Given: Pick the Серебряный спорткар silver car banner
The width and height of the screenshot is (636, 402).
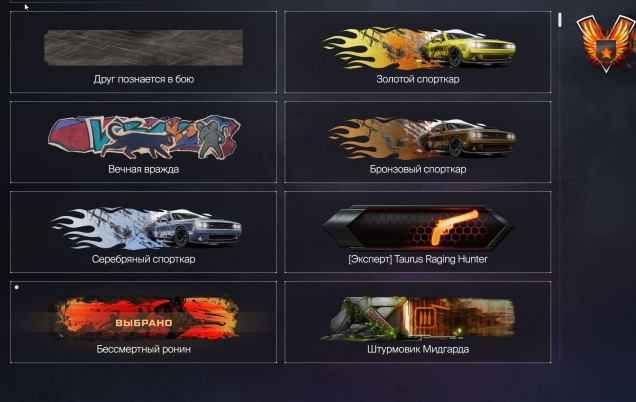Looking at the screenshot, I should pos(146,228).
